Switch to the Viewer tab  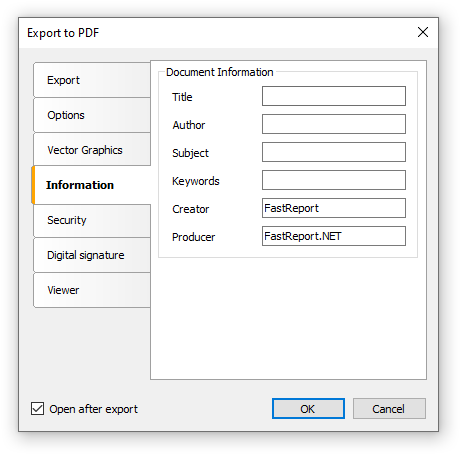point(92,290)
